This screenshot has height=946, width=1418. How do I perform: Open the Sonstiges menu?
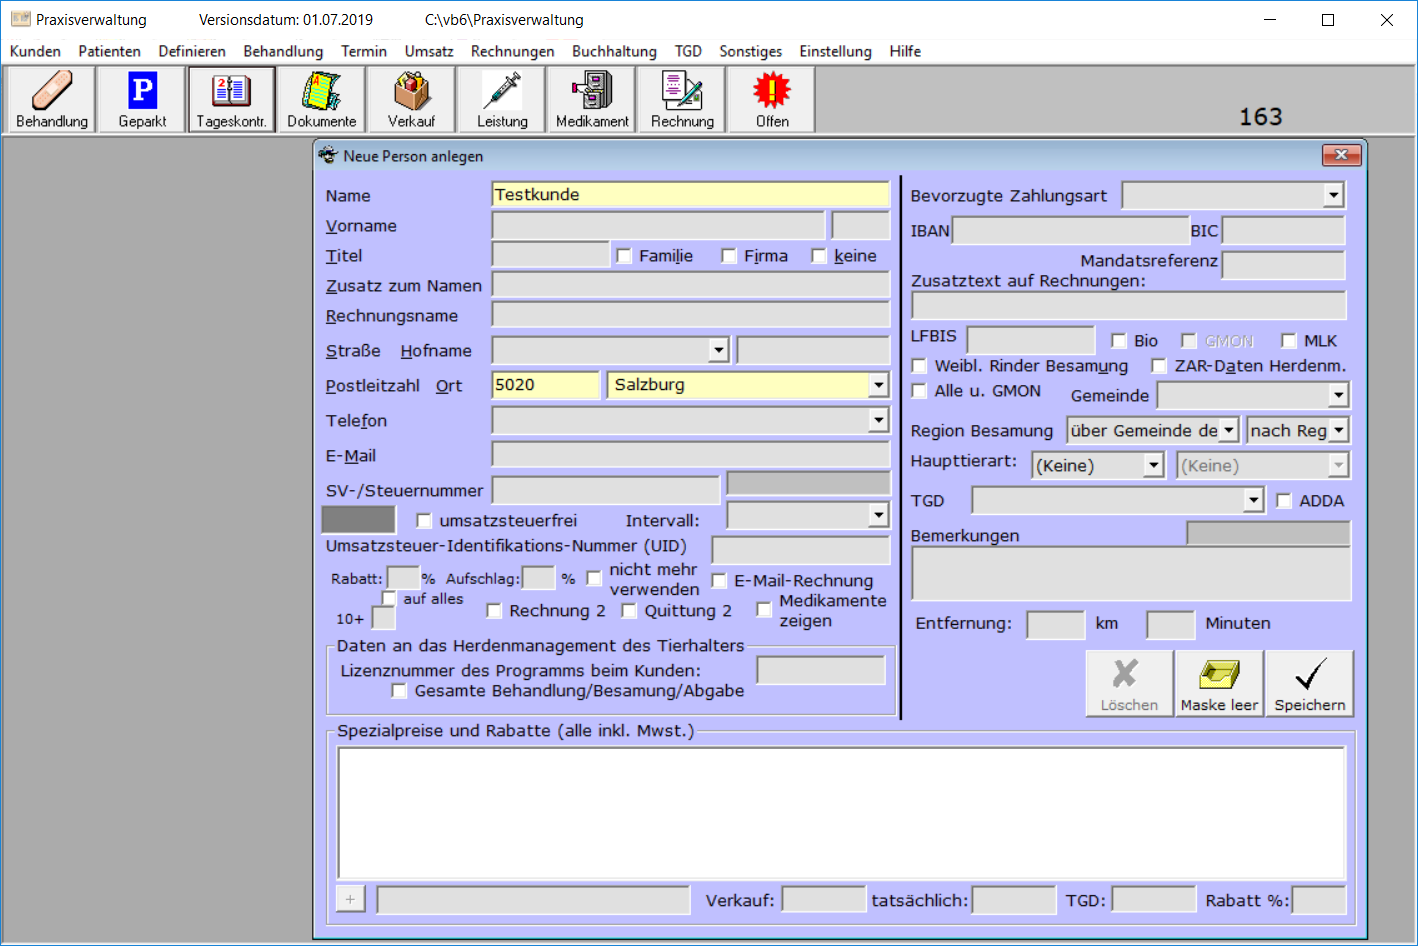pos(750,51)
